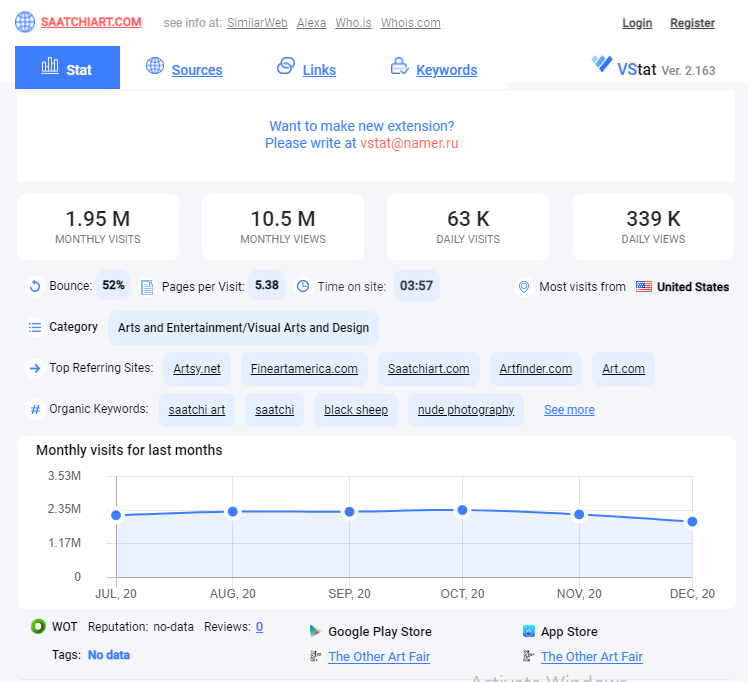Click the Login link
This screenshot has width=748, height=682.
tap(637, 23)
